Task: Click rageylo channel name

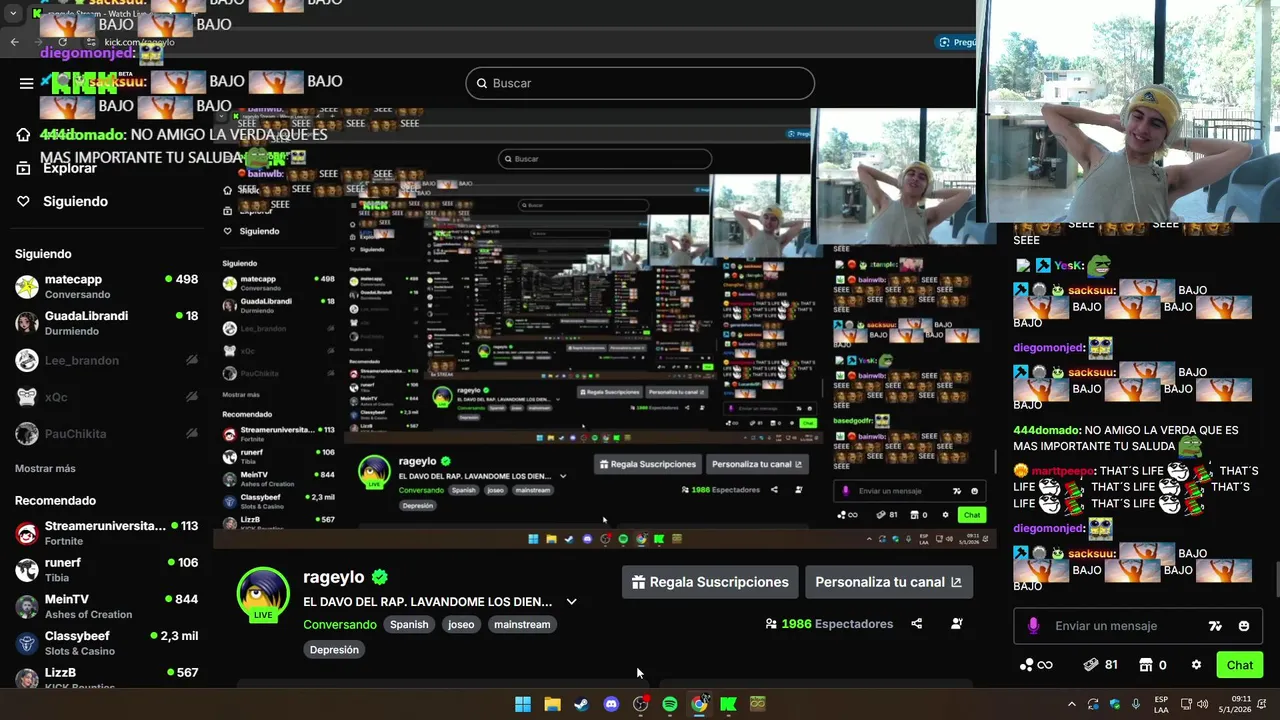Action: coord(334,577)
